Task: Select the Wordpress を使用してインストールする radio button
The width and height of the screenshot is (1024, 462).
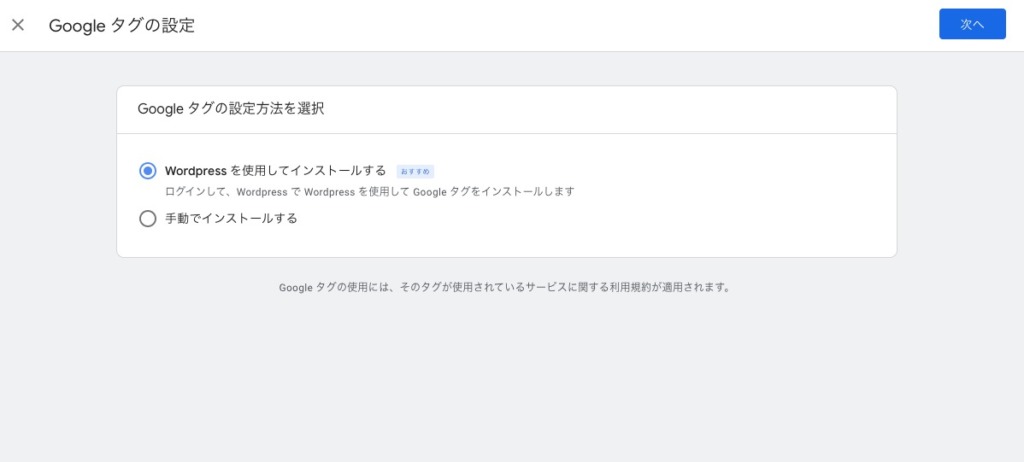Action: pos(148,171)
